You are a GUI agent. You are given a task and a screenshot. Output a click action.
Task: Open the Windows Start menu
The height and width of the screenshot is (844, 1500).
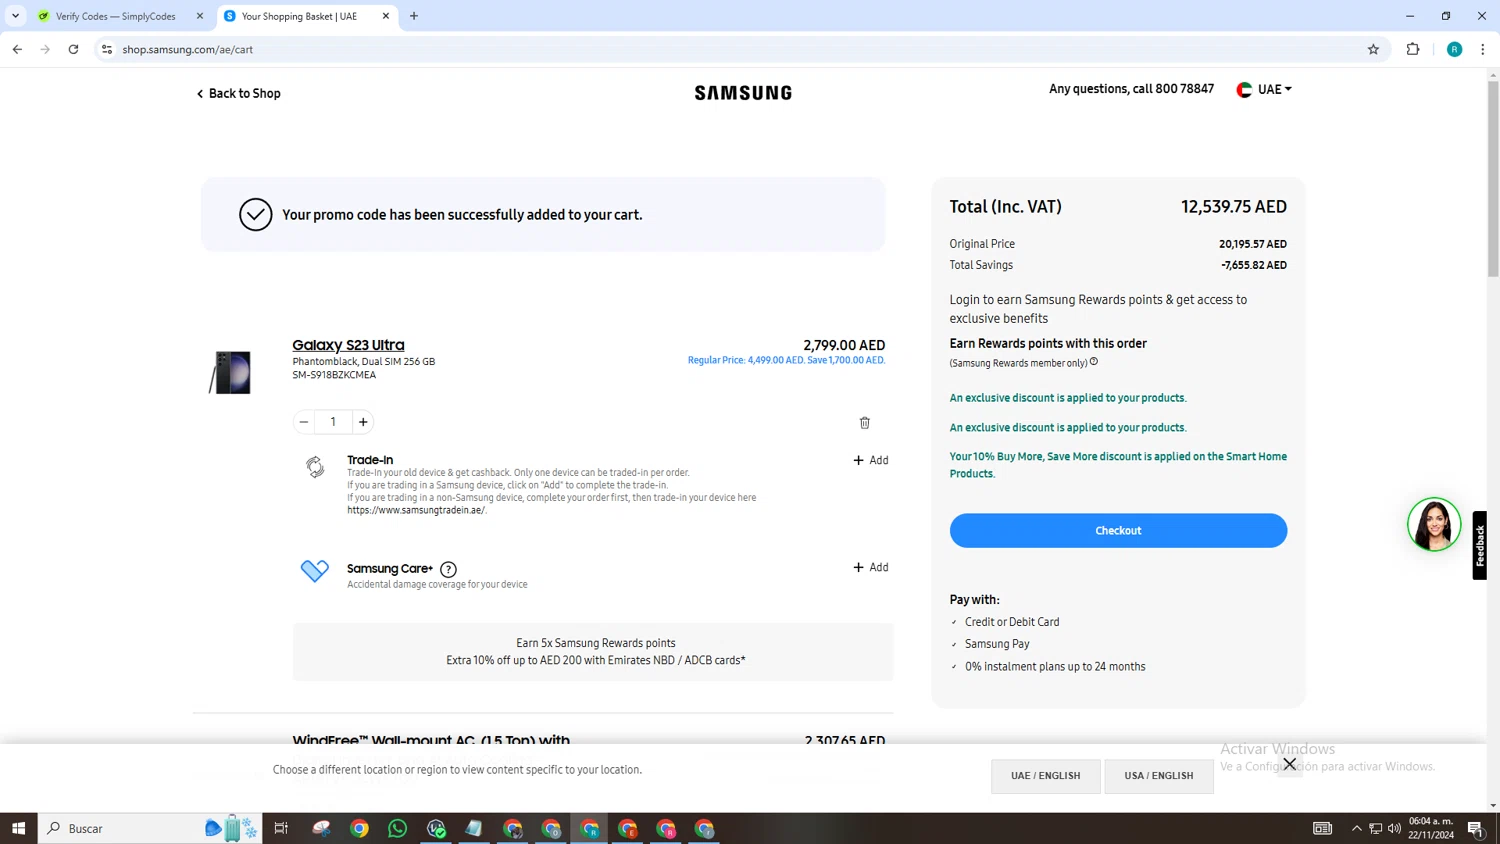(x=18, y=828)
